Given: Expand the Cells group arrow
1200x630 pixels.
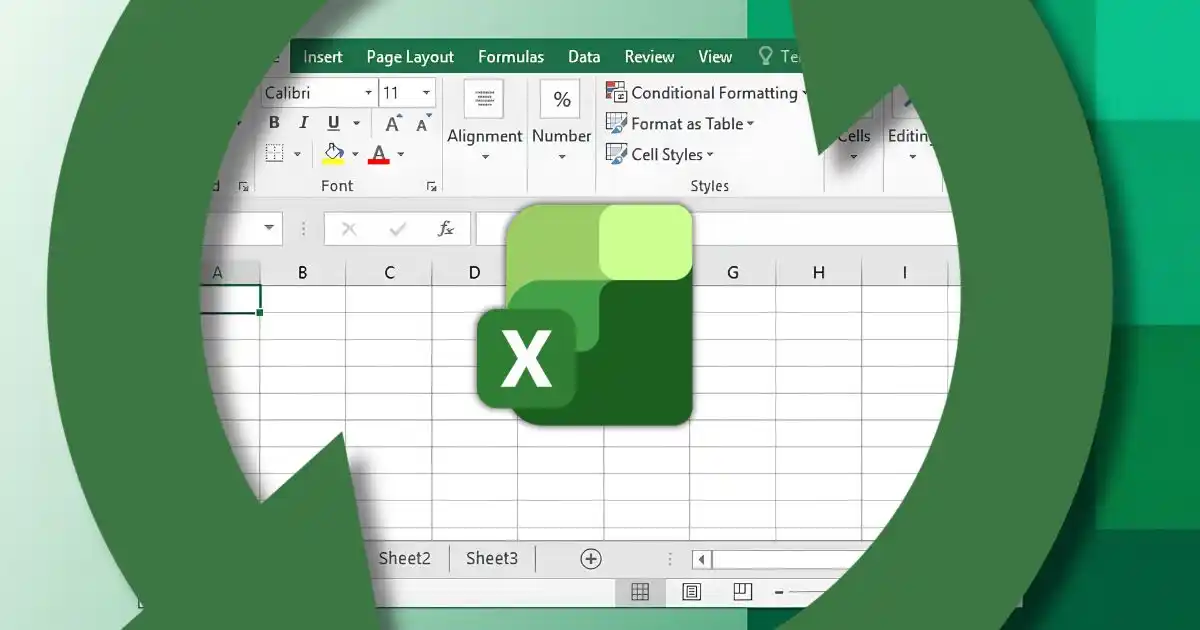Looking at the screenshot, I should (854, 157).
